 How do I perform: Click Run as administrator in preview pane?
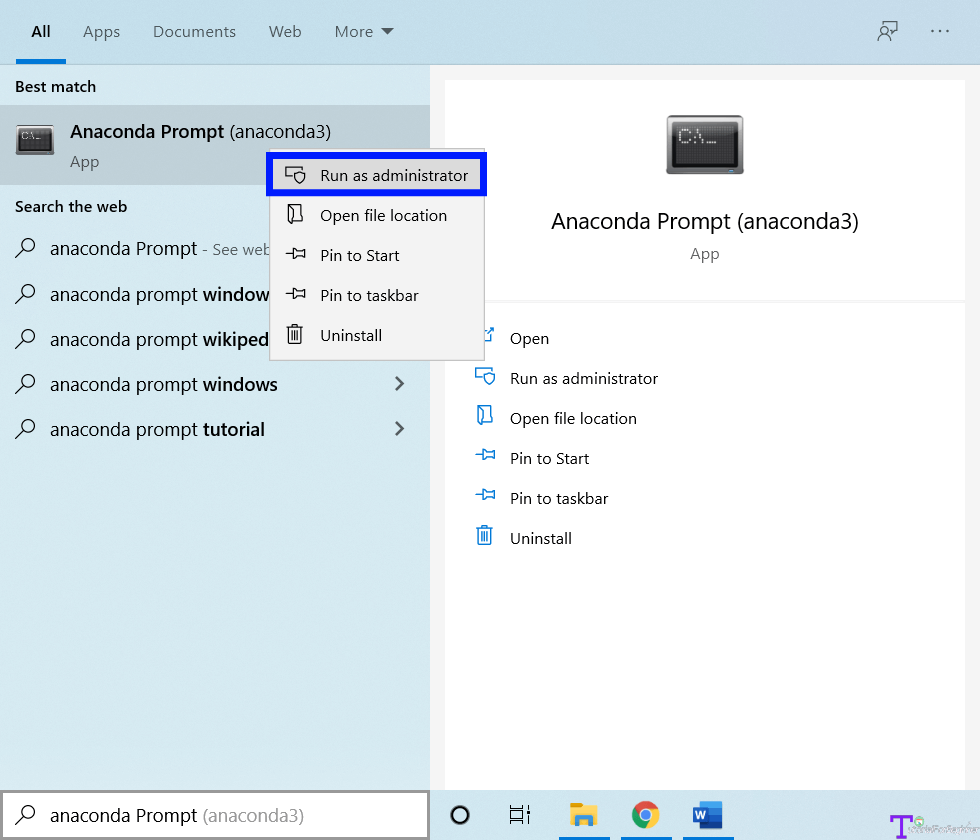[584, 378]
